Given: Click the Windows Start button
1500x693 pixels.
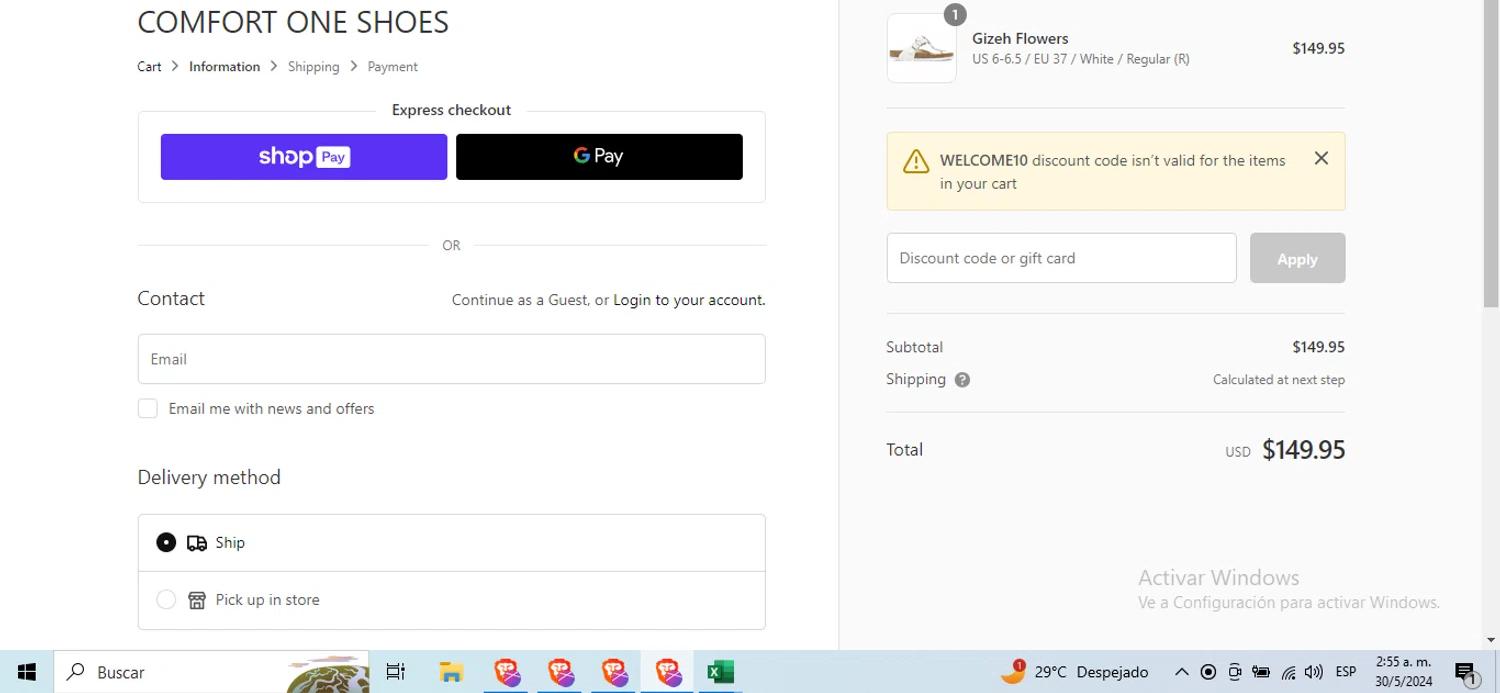Looking at the screenshot, I should click(27, 672).
